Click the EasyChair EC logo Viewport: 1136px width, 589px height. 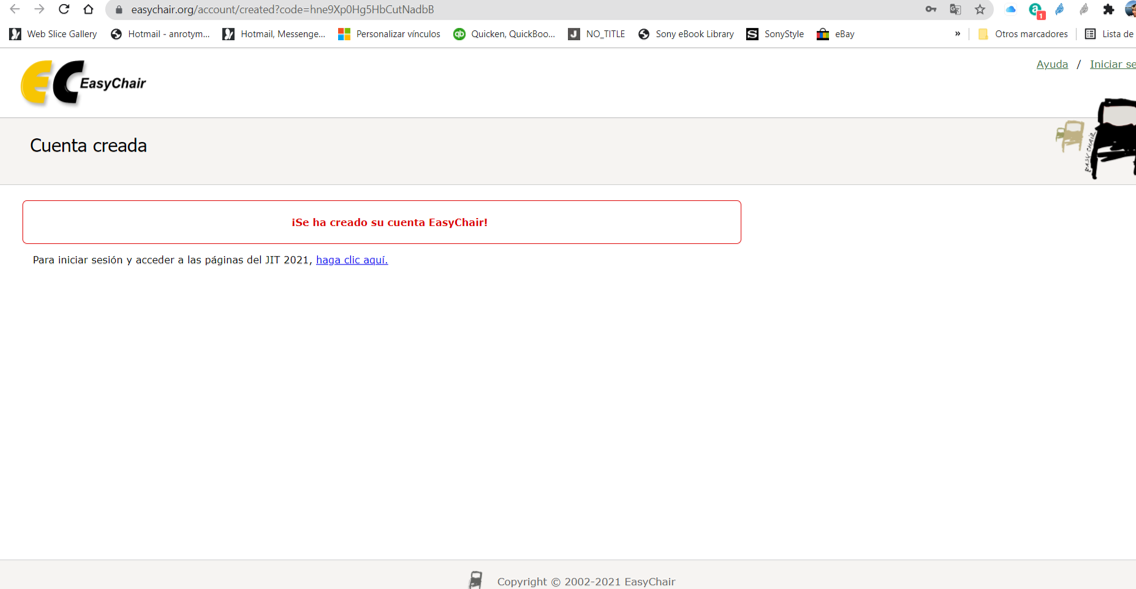[83, 83]
